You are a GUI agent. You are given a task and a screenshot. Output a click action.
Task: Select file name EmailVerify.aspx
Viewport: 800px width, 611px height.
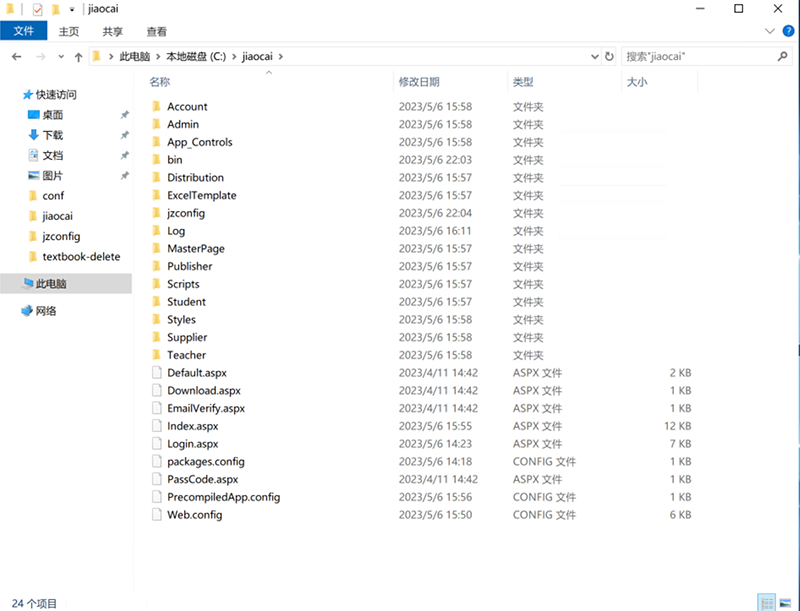point(206,408)
